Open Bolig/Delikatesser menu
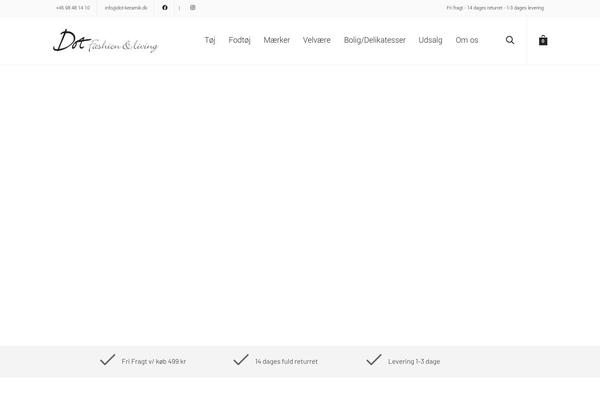This screenshot has height=400, width=600. [x=375, y=40]
